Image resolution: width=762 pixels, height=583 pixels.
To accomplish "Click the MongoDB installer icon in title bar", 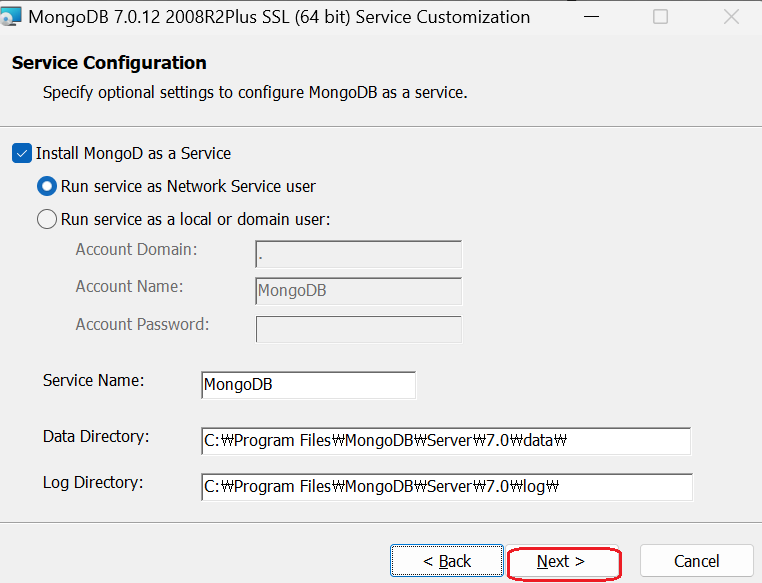I will (10, 17).
